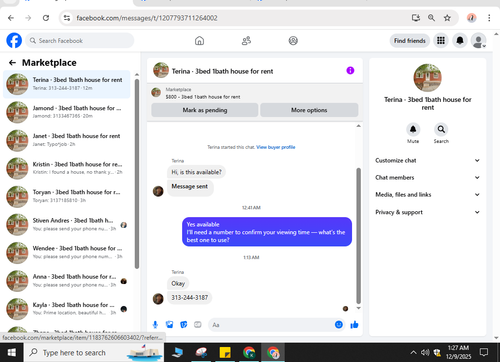The height and width of the screenshot is (362, 500).
Task: Attach a photo file icon
Action: click(169, 325)
